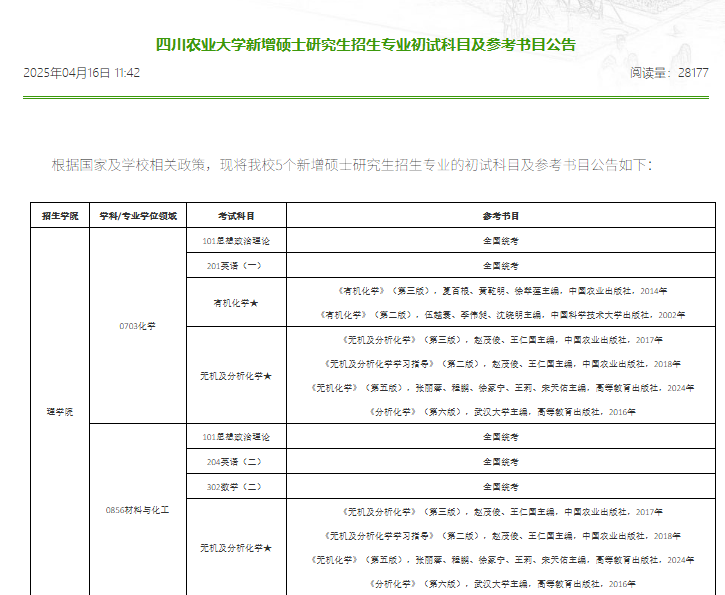Click the 阅读量 28177 view counter
Viewport: 725px width, 595px height.
pos(669,73)
